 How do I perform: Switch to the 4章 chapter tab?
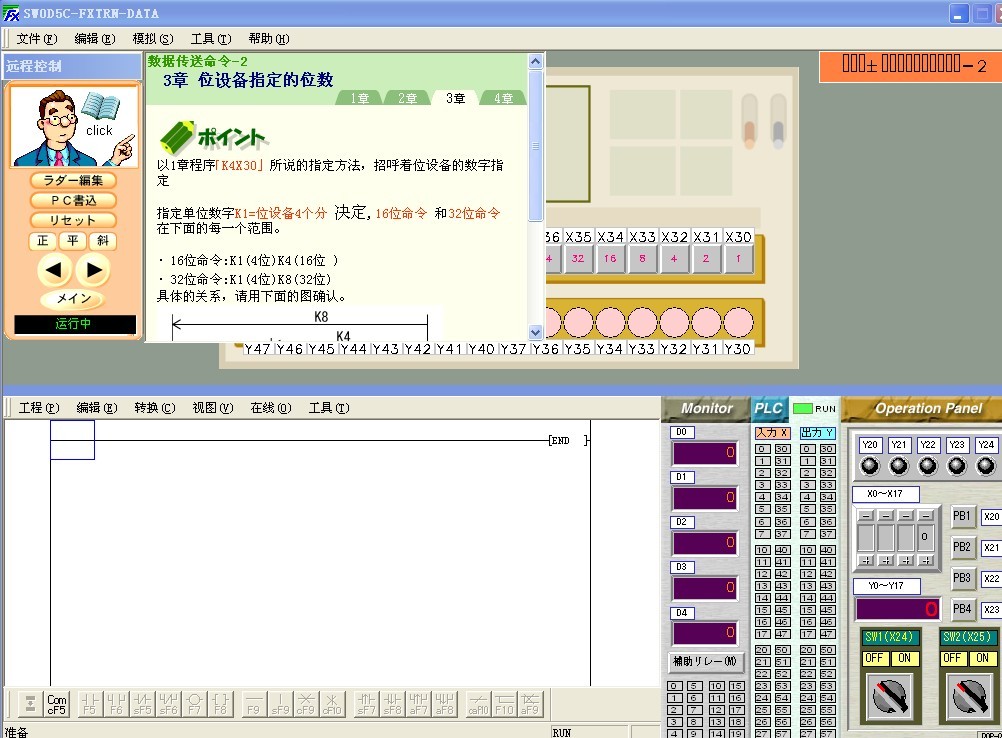tap(502, 98)
